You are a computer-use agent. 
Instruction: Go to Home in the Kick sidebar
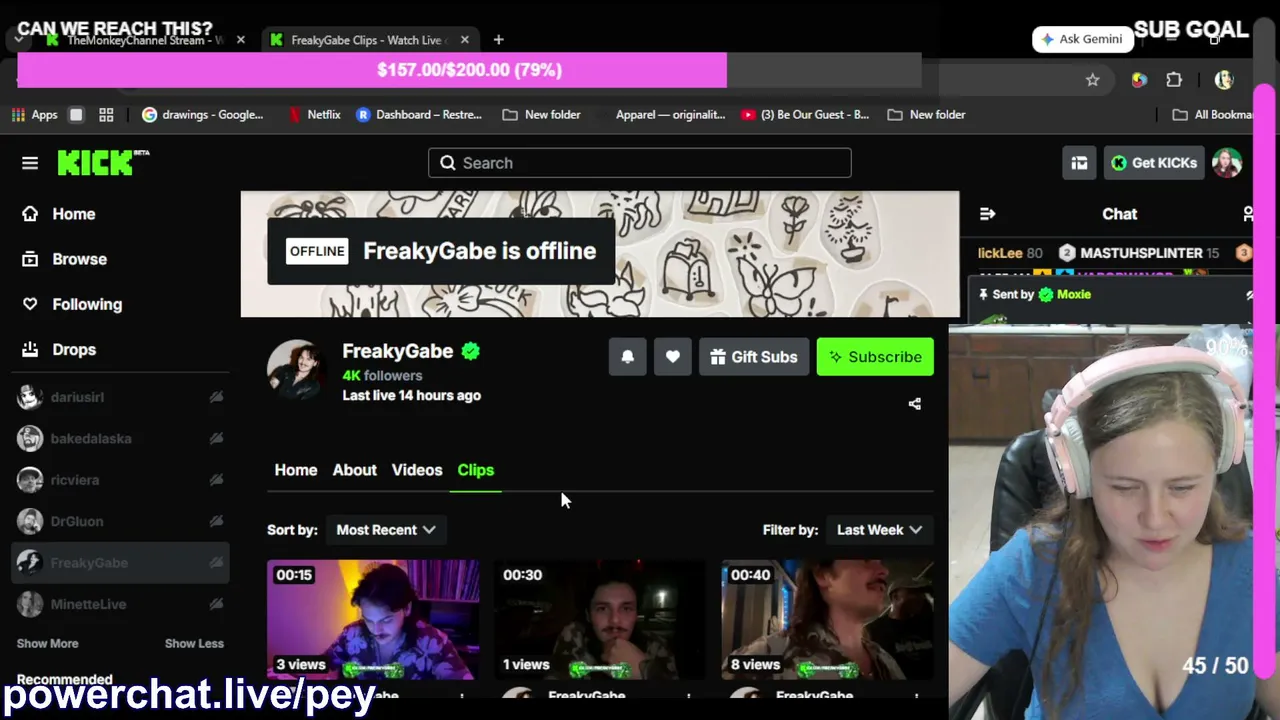click(74, 214)
